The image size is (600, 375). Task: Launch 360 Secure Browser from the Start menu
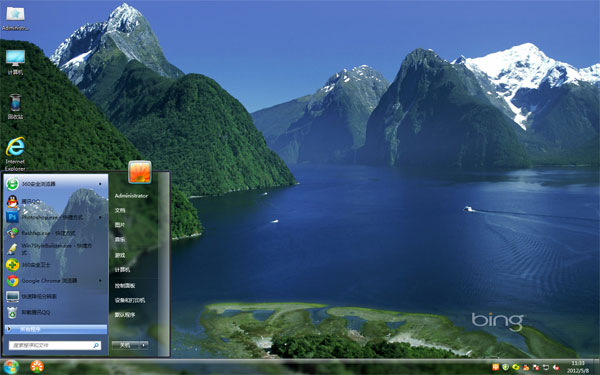[55, 184]
